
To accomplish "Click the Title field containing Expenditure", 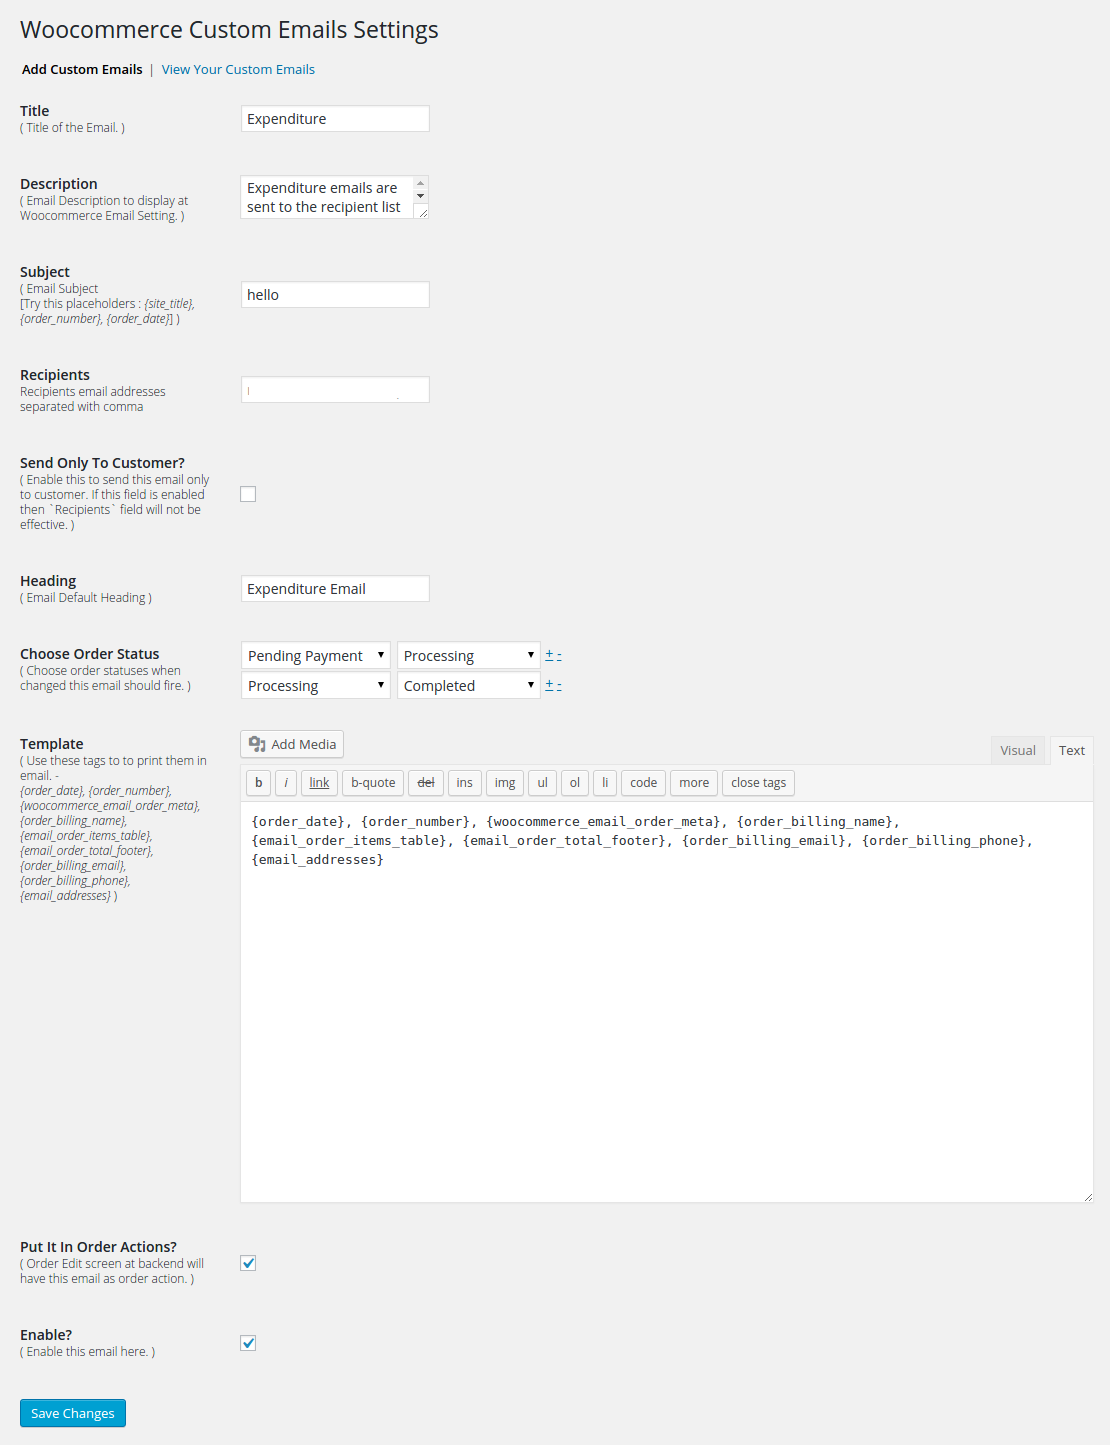I will click(x=335, y=118).
